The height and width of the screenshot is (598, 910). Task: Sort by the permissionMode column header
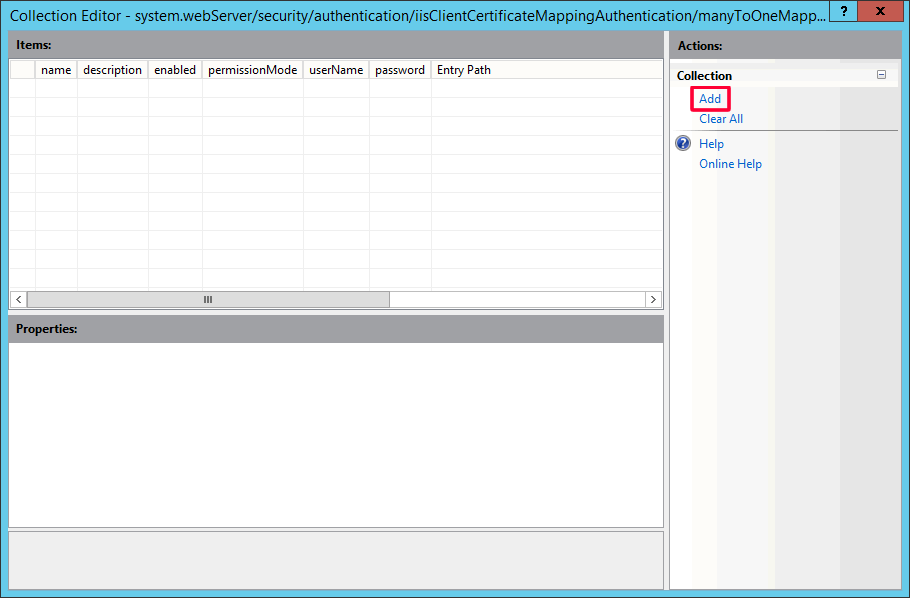click(252, 70)
